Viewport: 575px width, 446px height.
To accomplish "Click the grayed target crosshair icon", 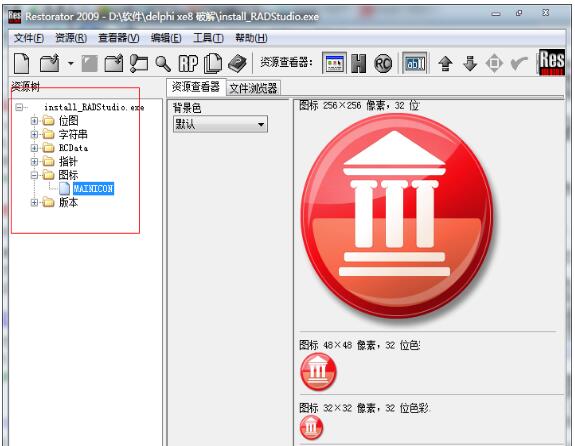I will [x=494, y=64].
